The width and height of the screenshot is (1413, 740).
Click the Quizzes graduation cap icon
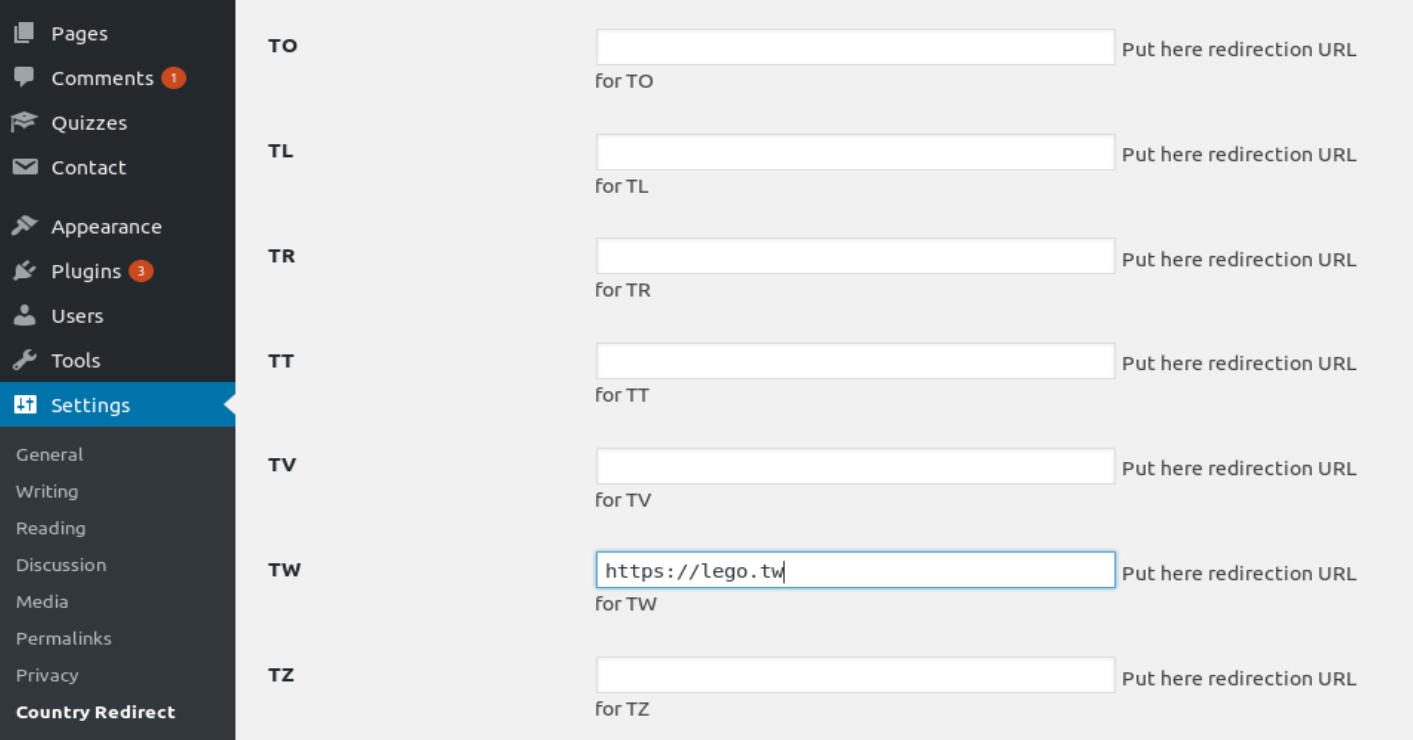tap(24, 122)
